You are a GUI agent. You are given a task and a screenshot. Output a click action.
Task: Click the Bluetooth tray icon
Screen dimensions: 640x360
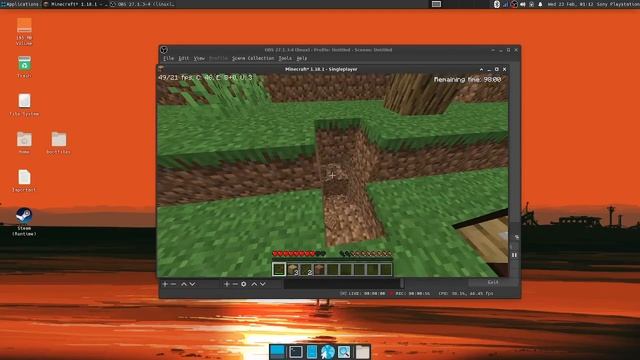pyautogui.click(x=497, y=4)
